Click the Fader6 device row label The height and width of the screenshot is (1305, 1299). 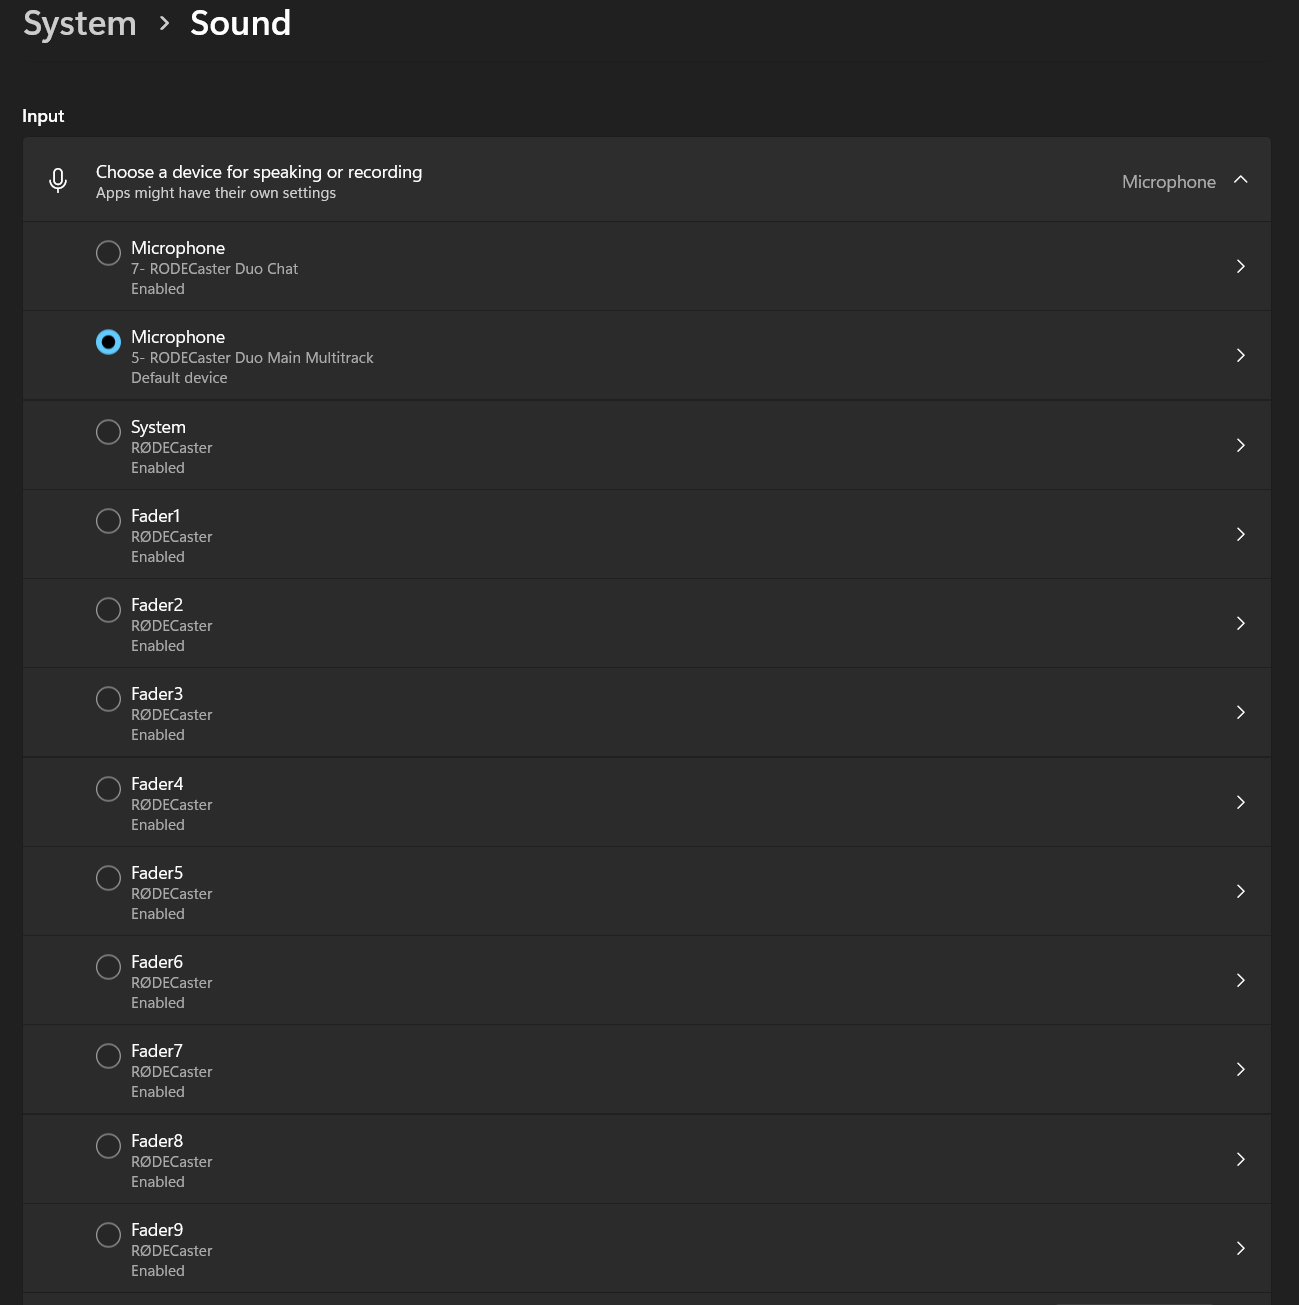click(x=157, y=962)
